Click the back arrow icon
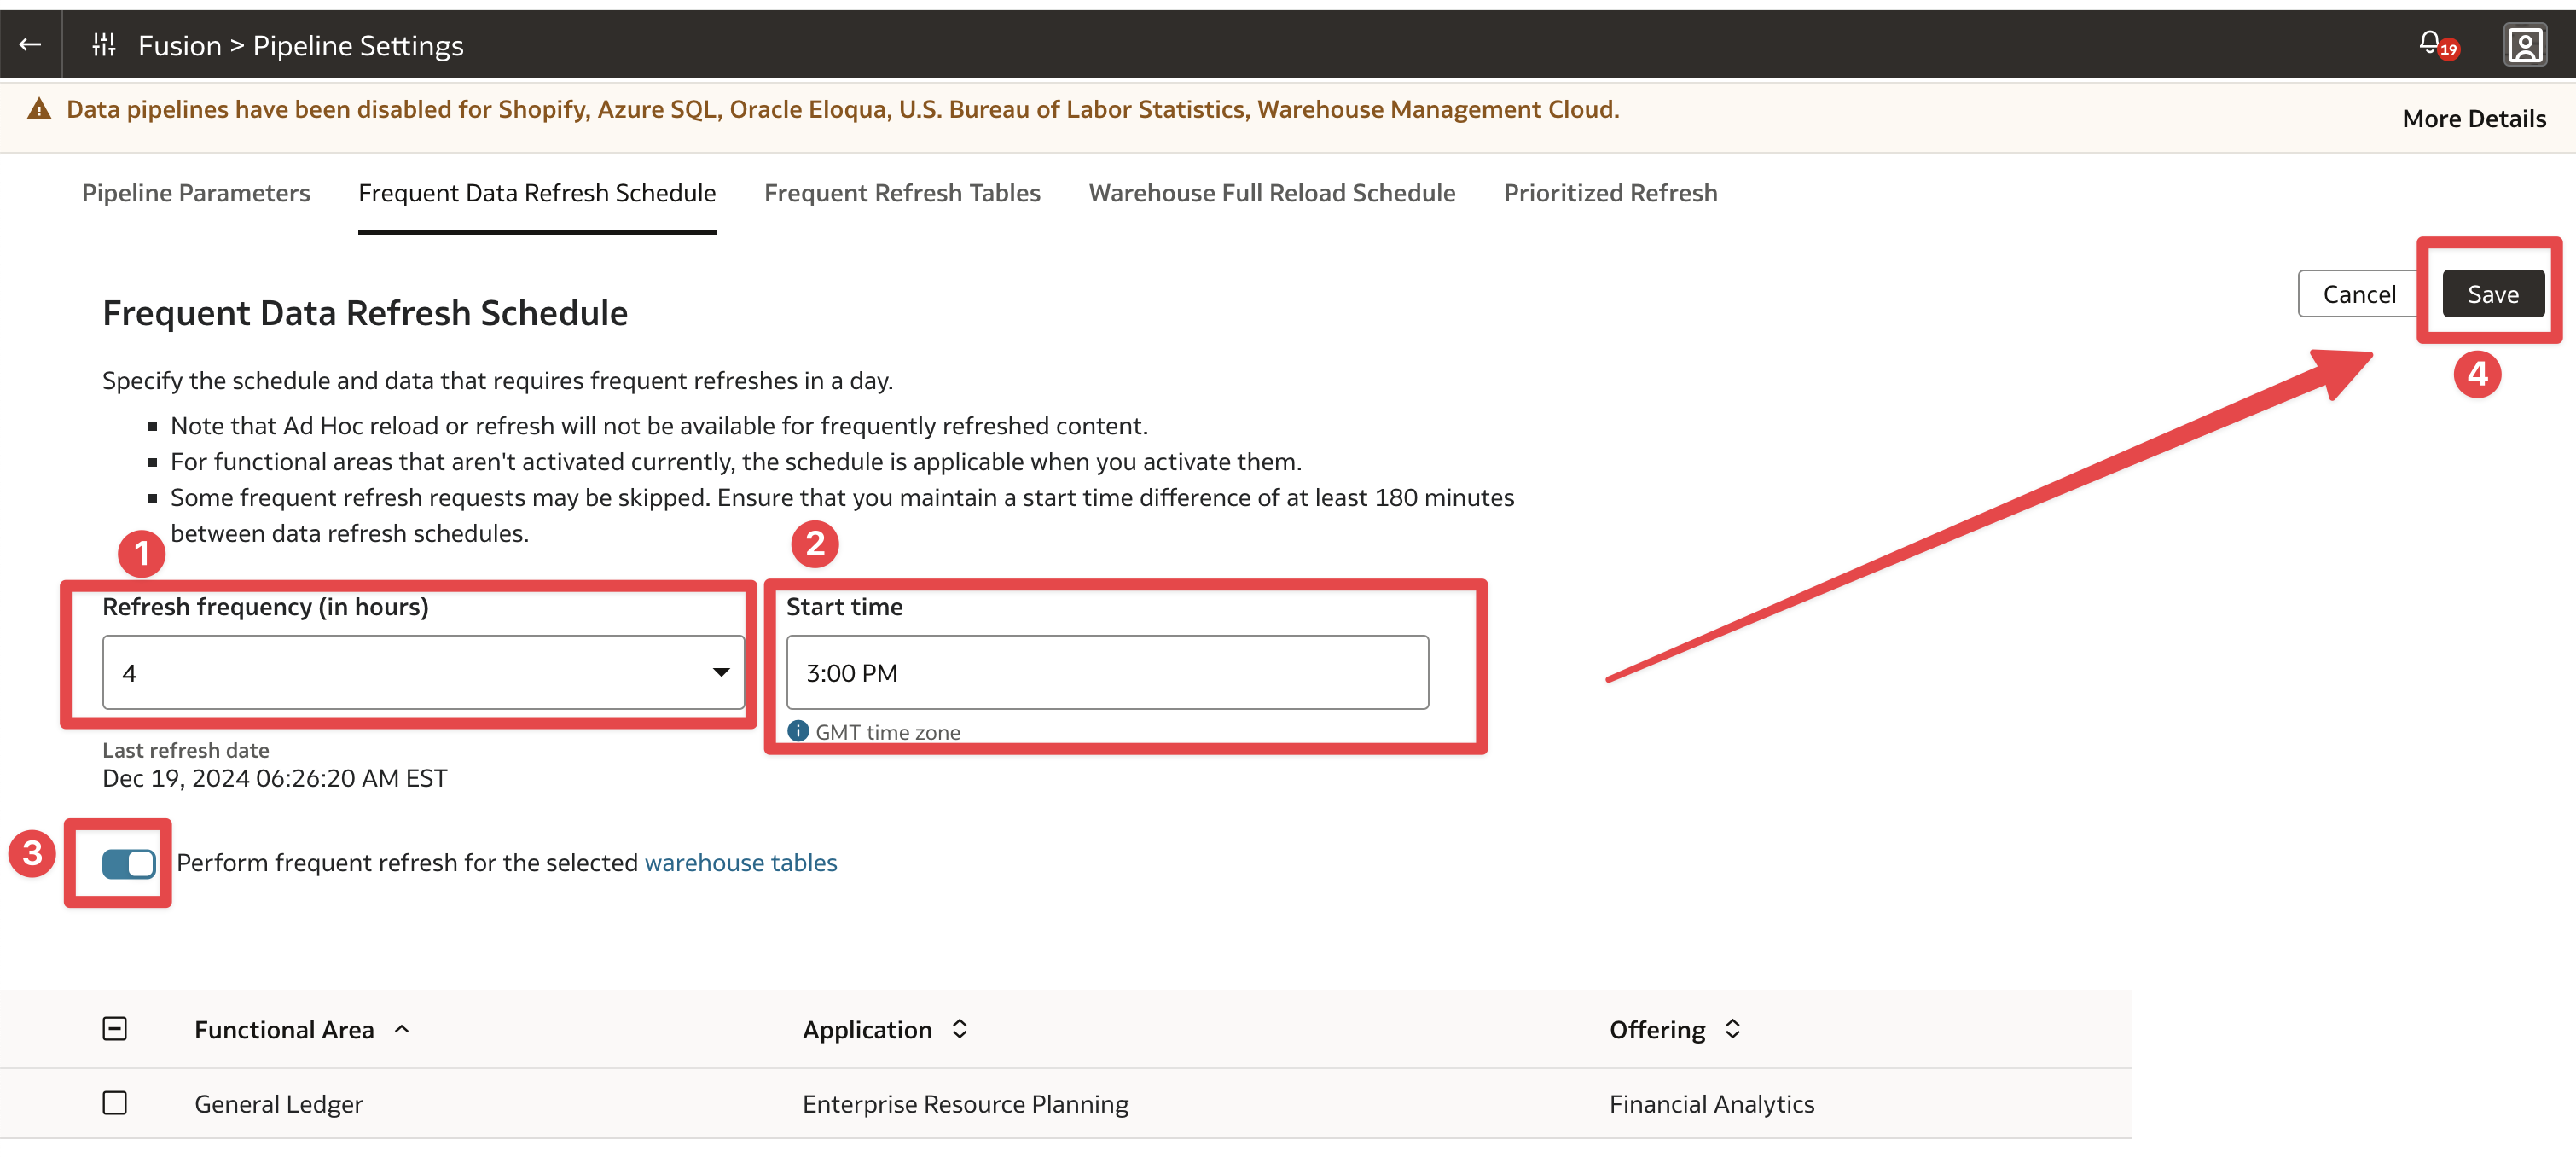This screenshot has width=2576, height=1157. tap(30, 44)
